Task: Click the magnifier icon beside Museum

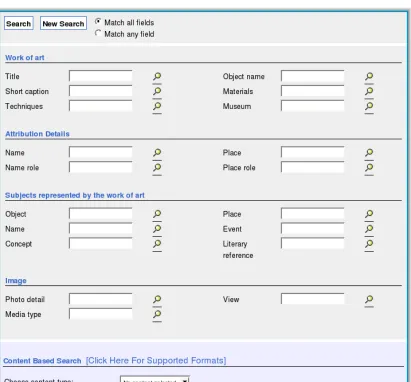Action: point(369,106)
